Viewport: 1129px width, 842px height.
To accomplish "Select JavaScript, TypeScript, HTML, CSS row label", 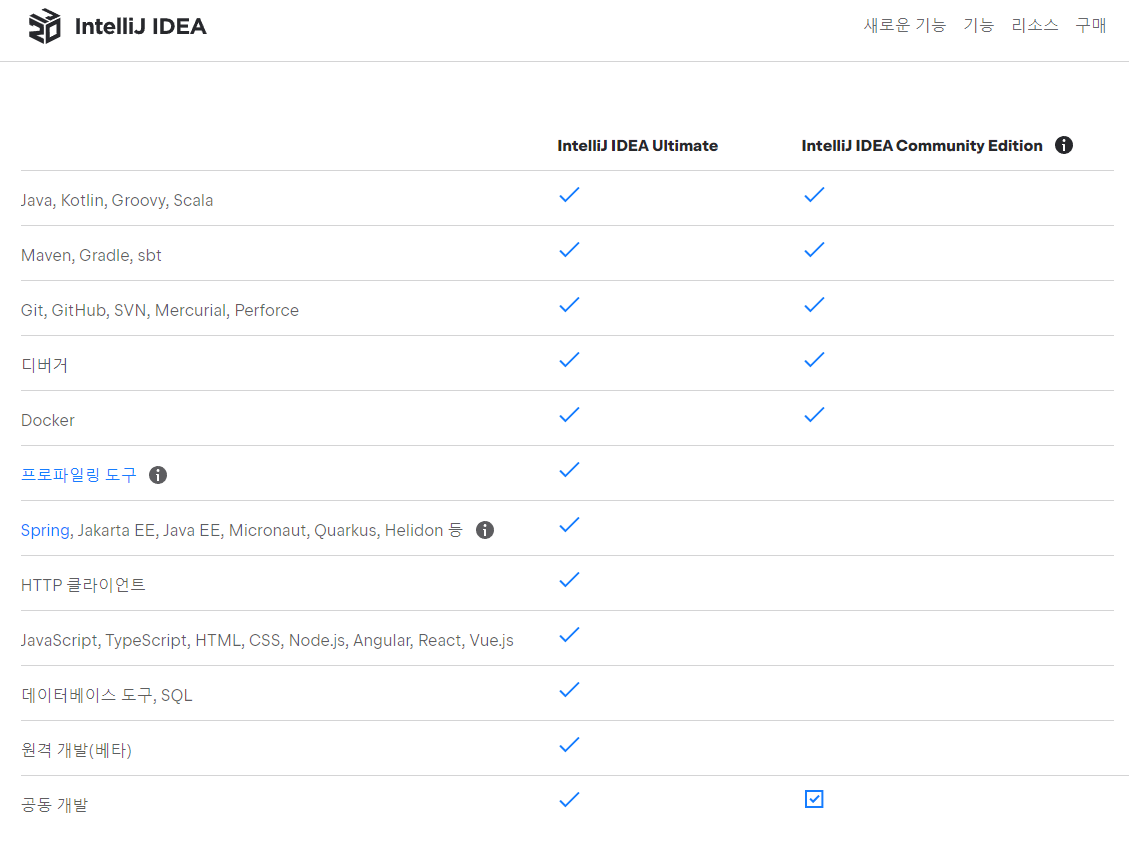I will point(267,640).
